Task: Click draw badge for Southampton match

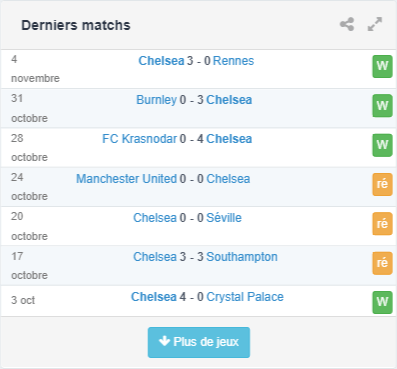Action: (x=382, y=263)
